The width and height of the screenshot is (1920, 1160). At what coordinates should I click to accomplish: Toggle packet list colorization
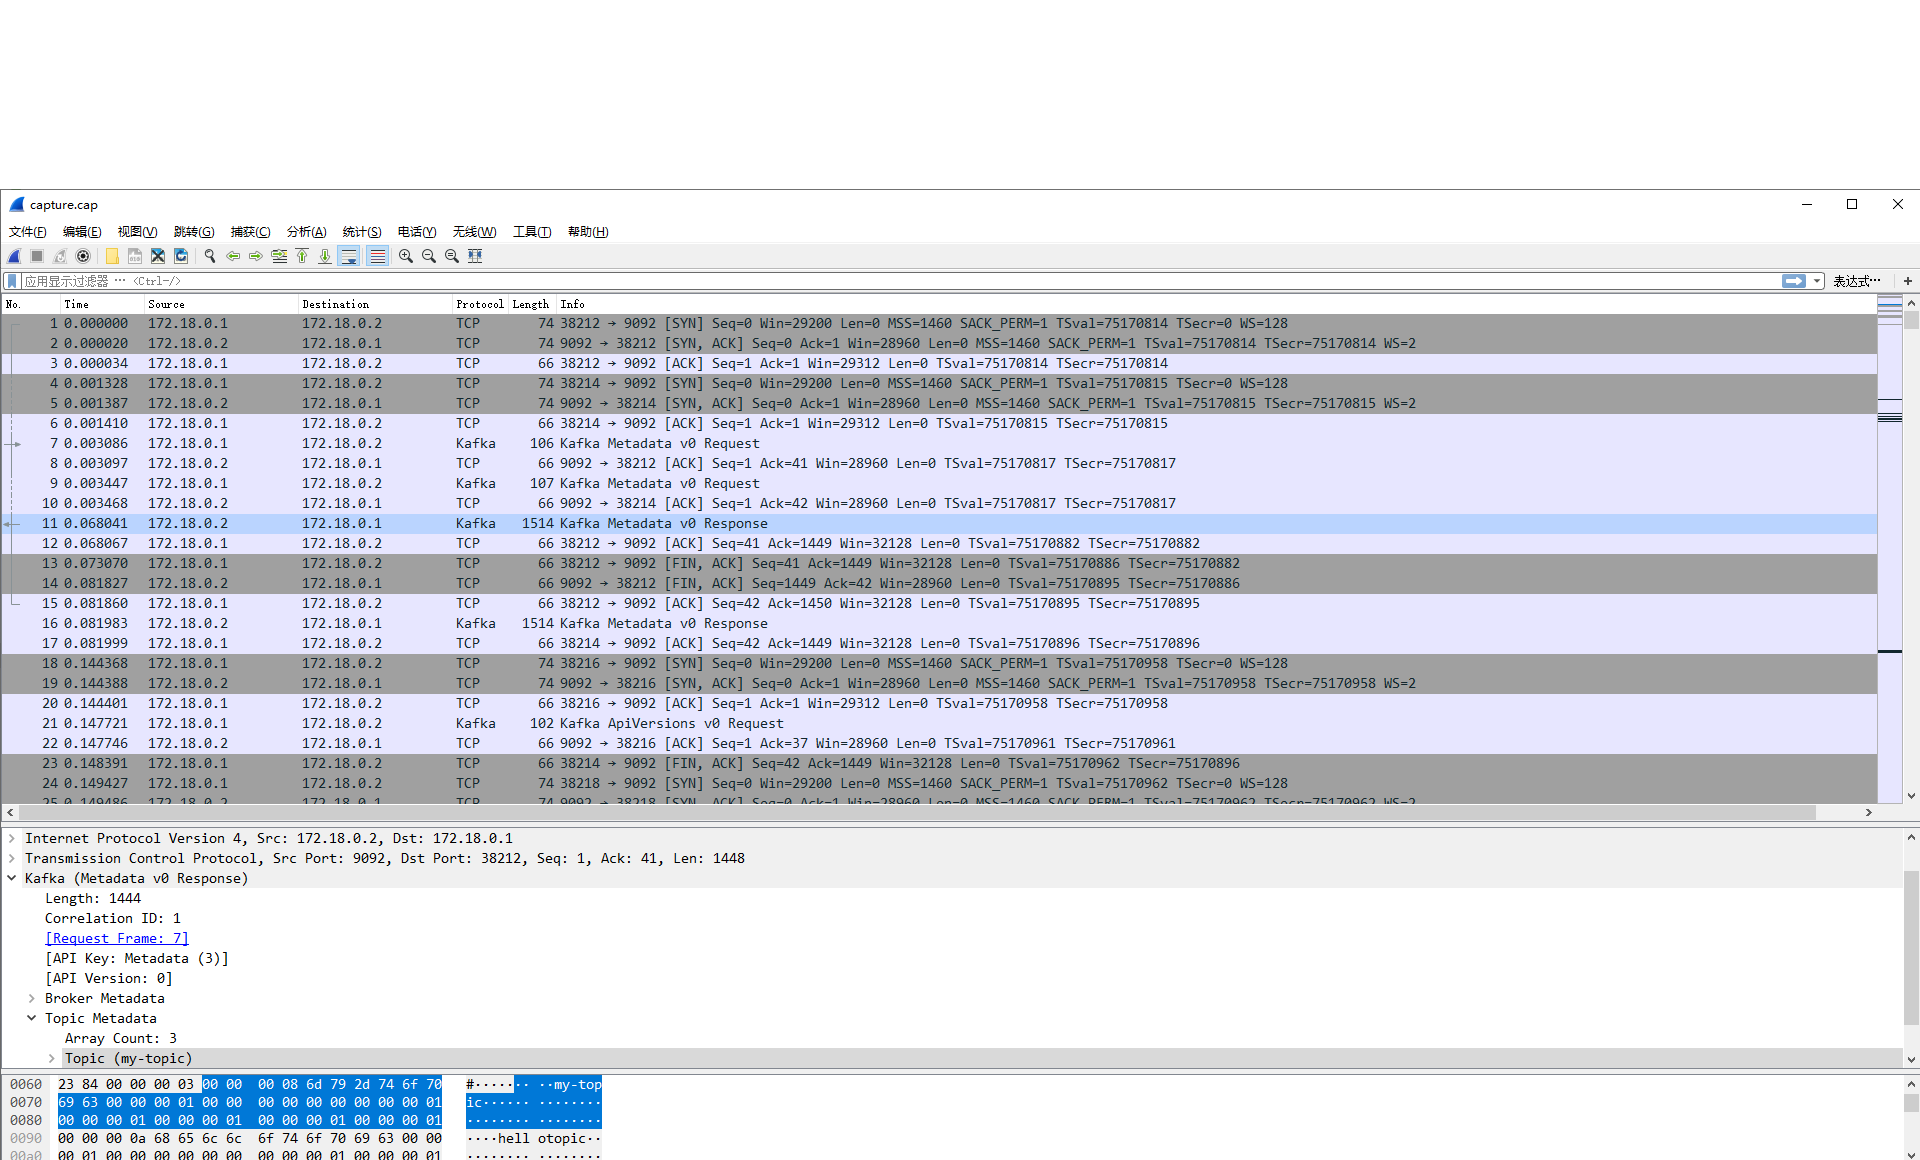coord(377,256)
